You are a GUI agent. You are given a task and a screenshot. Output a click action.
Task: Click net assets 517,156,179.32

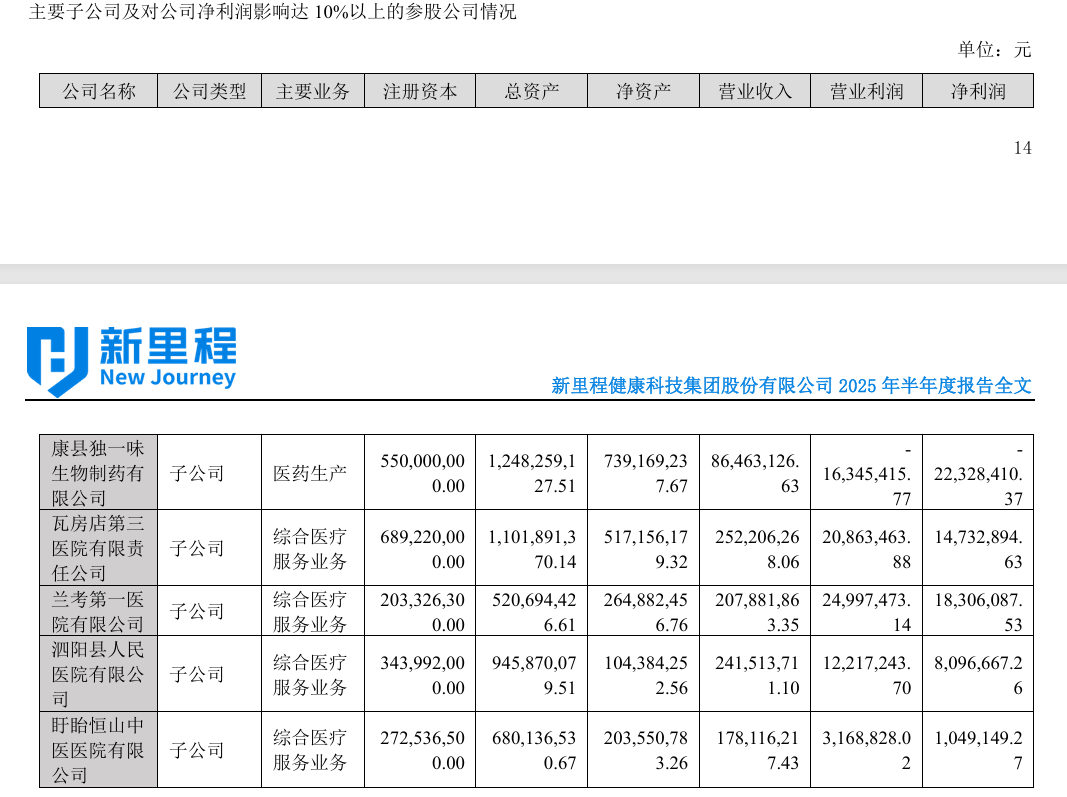click(646, 549)
